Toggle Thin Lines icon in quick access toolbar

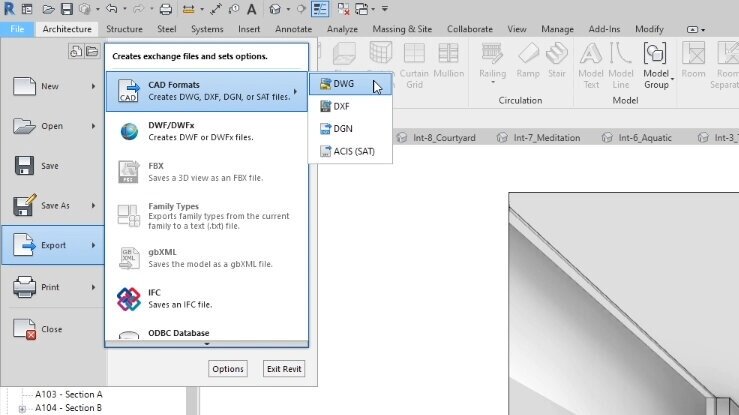pos(320,9)
